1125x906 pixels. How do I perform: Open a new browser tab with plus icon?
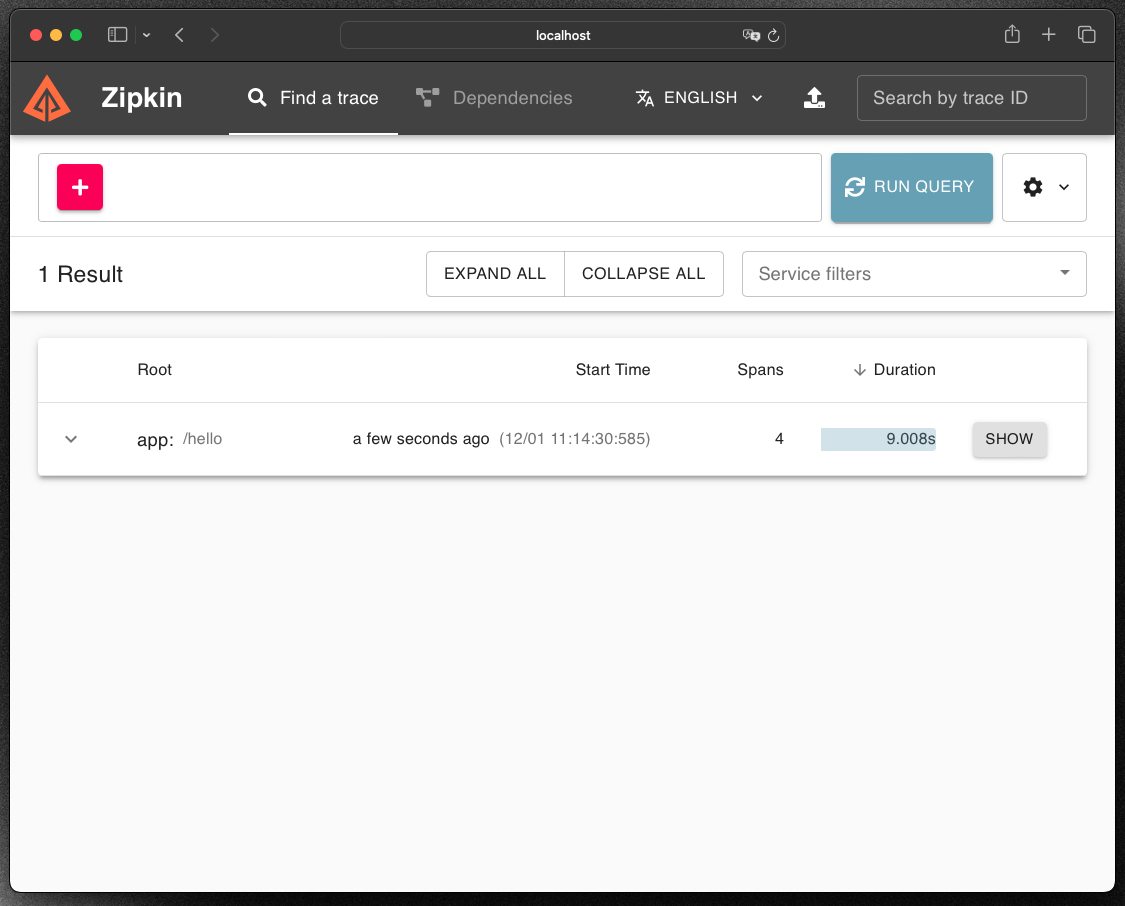(1048, 34)
